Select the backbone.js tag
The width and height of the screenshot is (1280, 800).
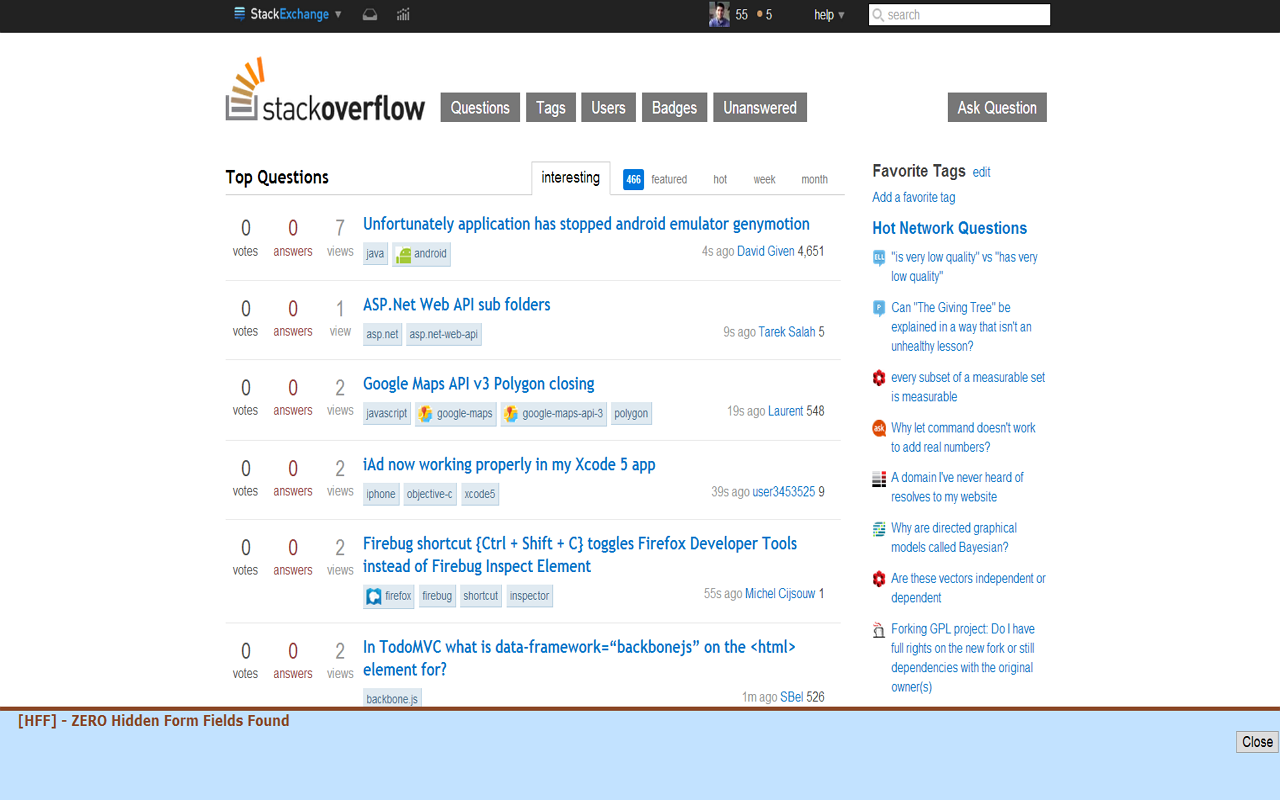click(392, 699)
